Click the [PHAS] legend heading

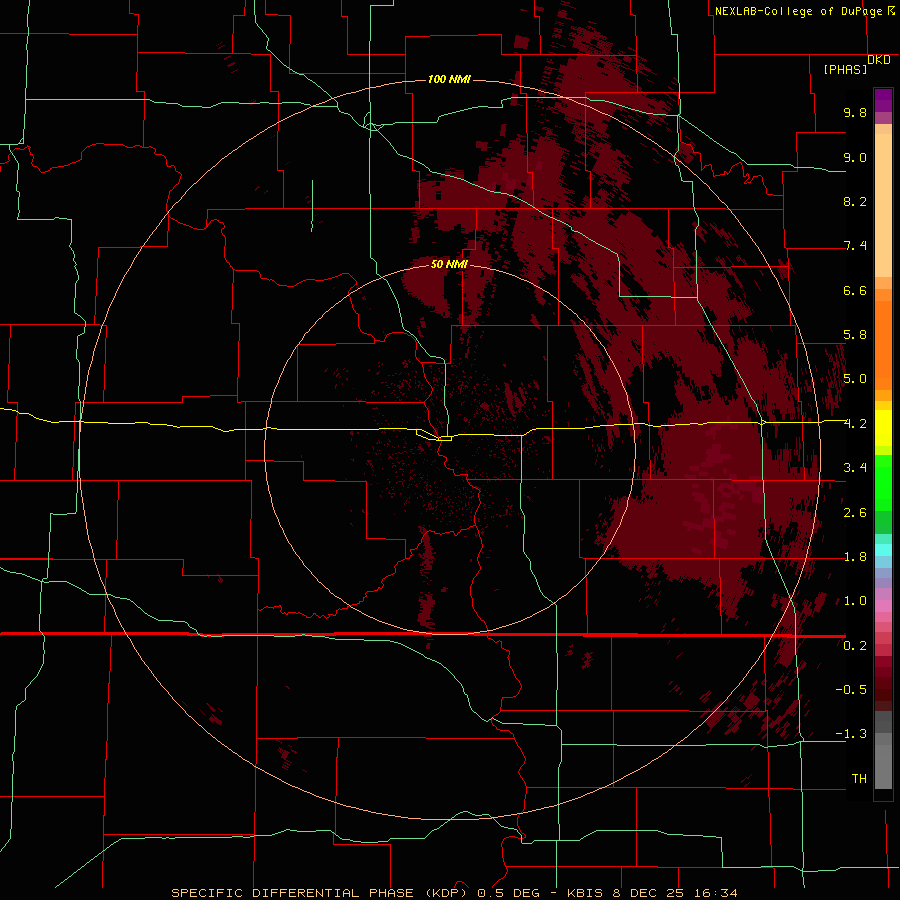point(845,69)
